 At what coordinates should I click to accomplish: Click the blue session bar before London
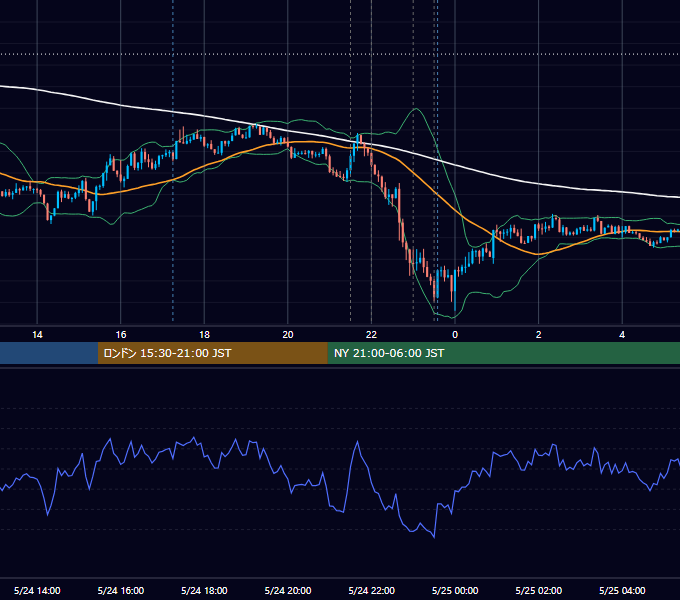(49, 353)
